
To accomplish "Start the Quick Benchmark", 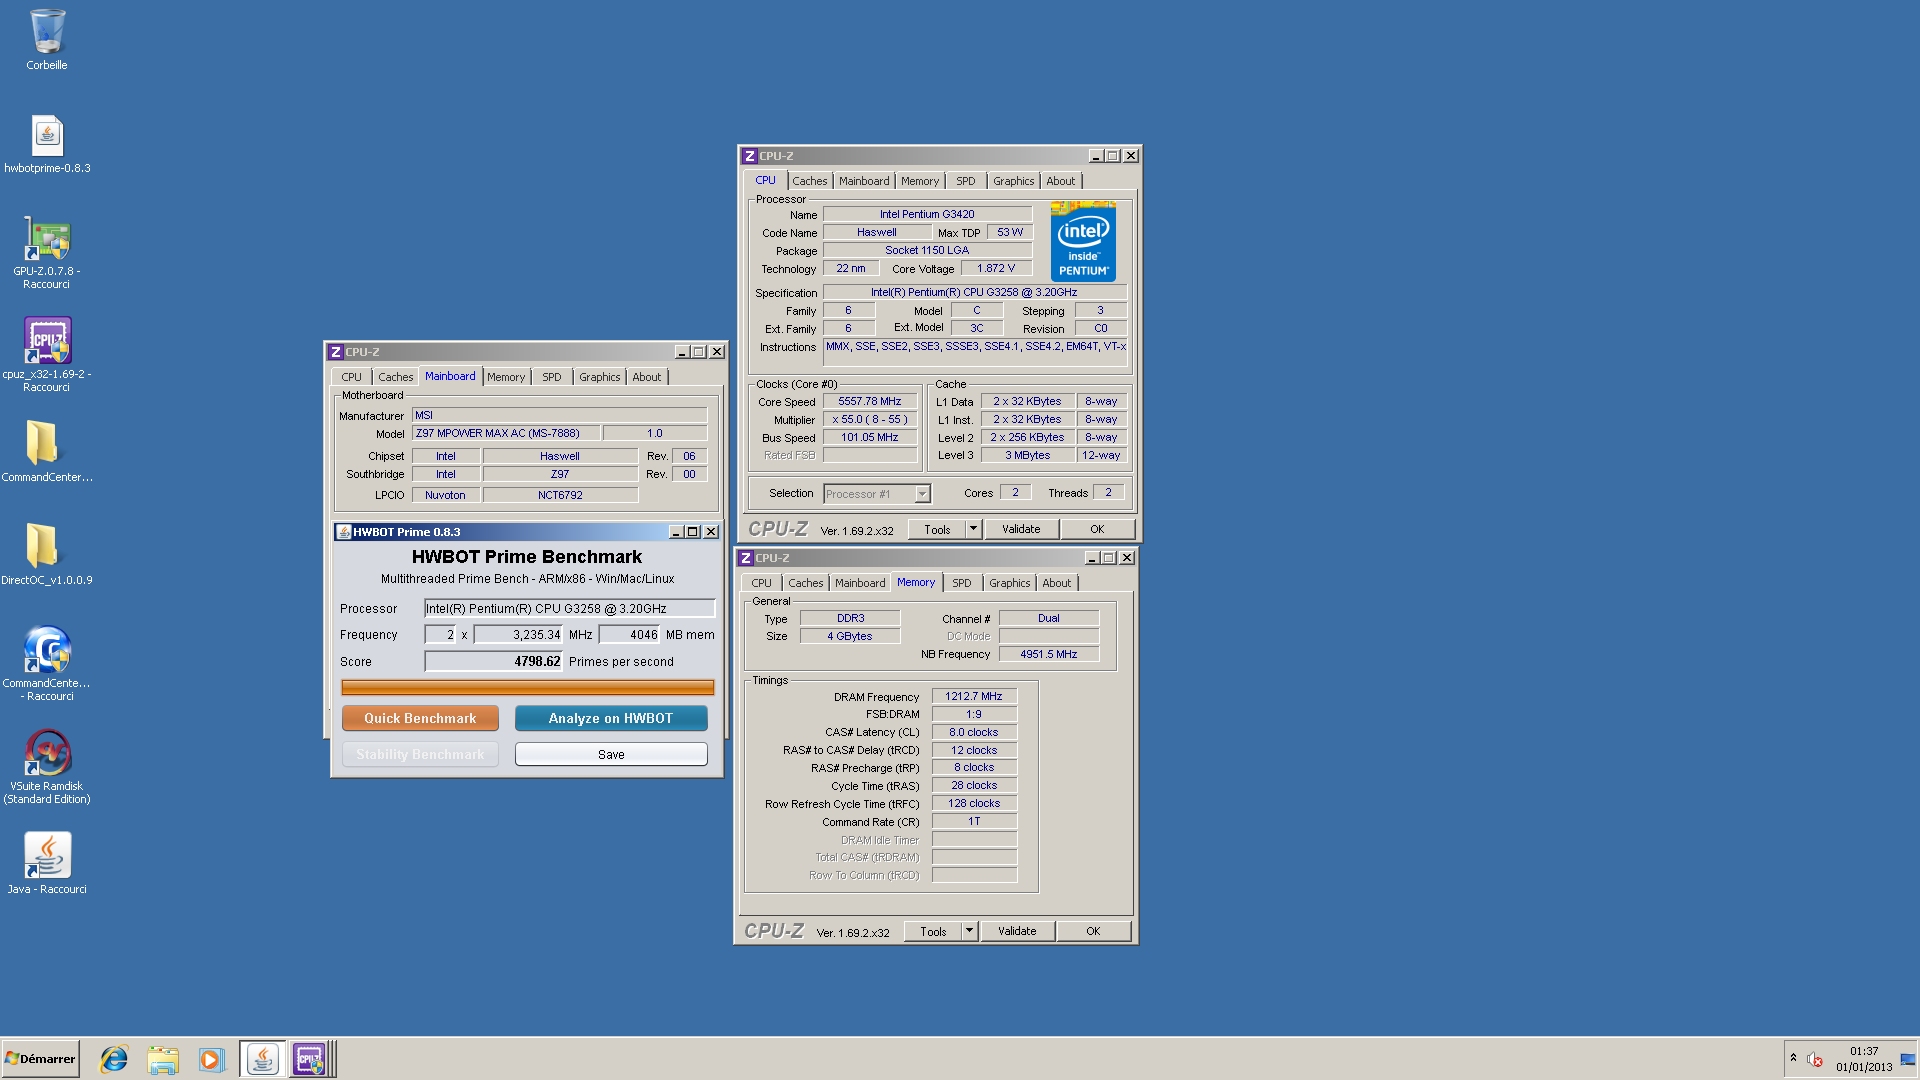I will pyautogui.click(x=420, y=718).
